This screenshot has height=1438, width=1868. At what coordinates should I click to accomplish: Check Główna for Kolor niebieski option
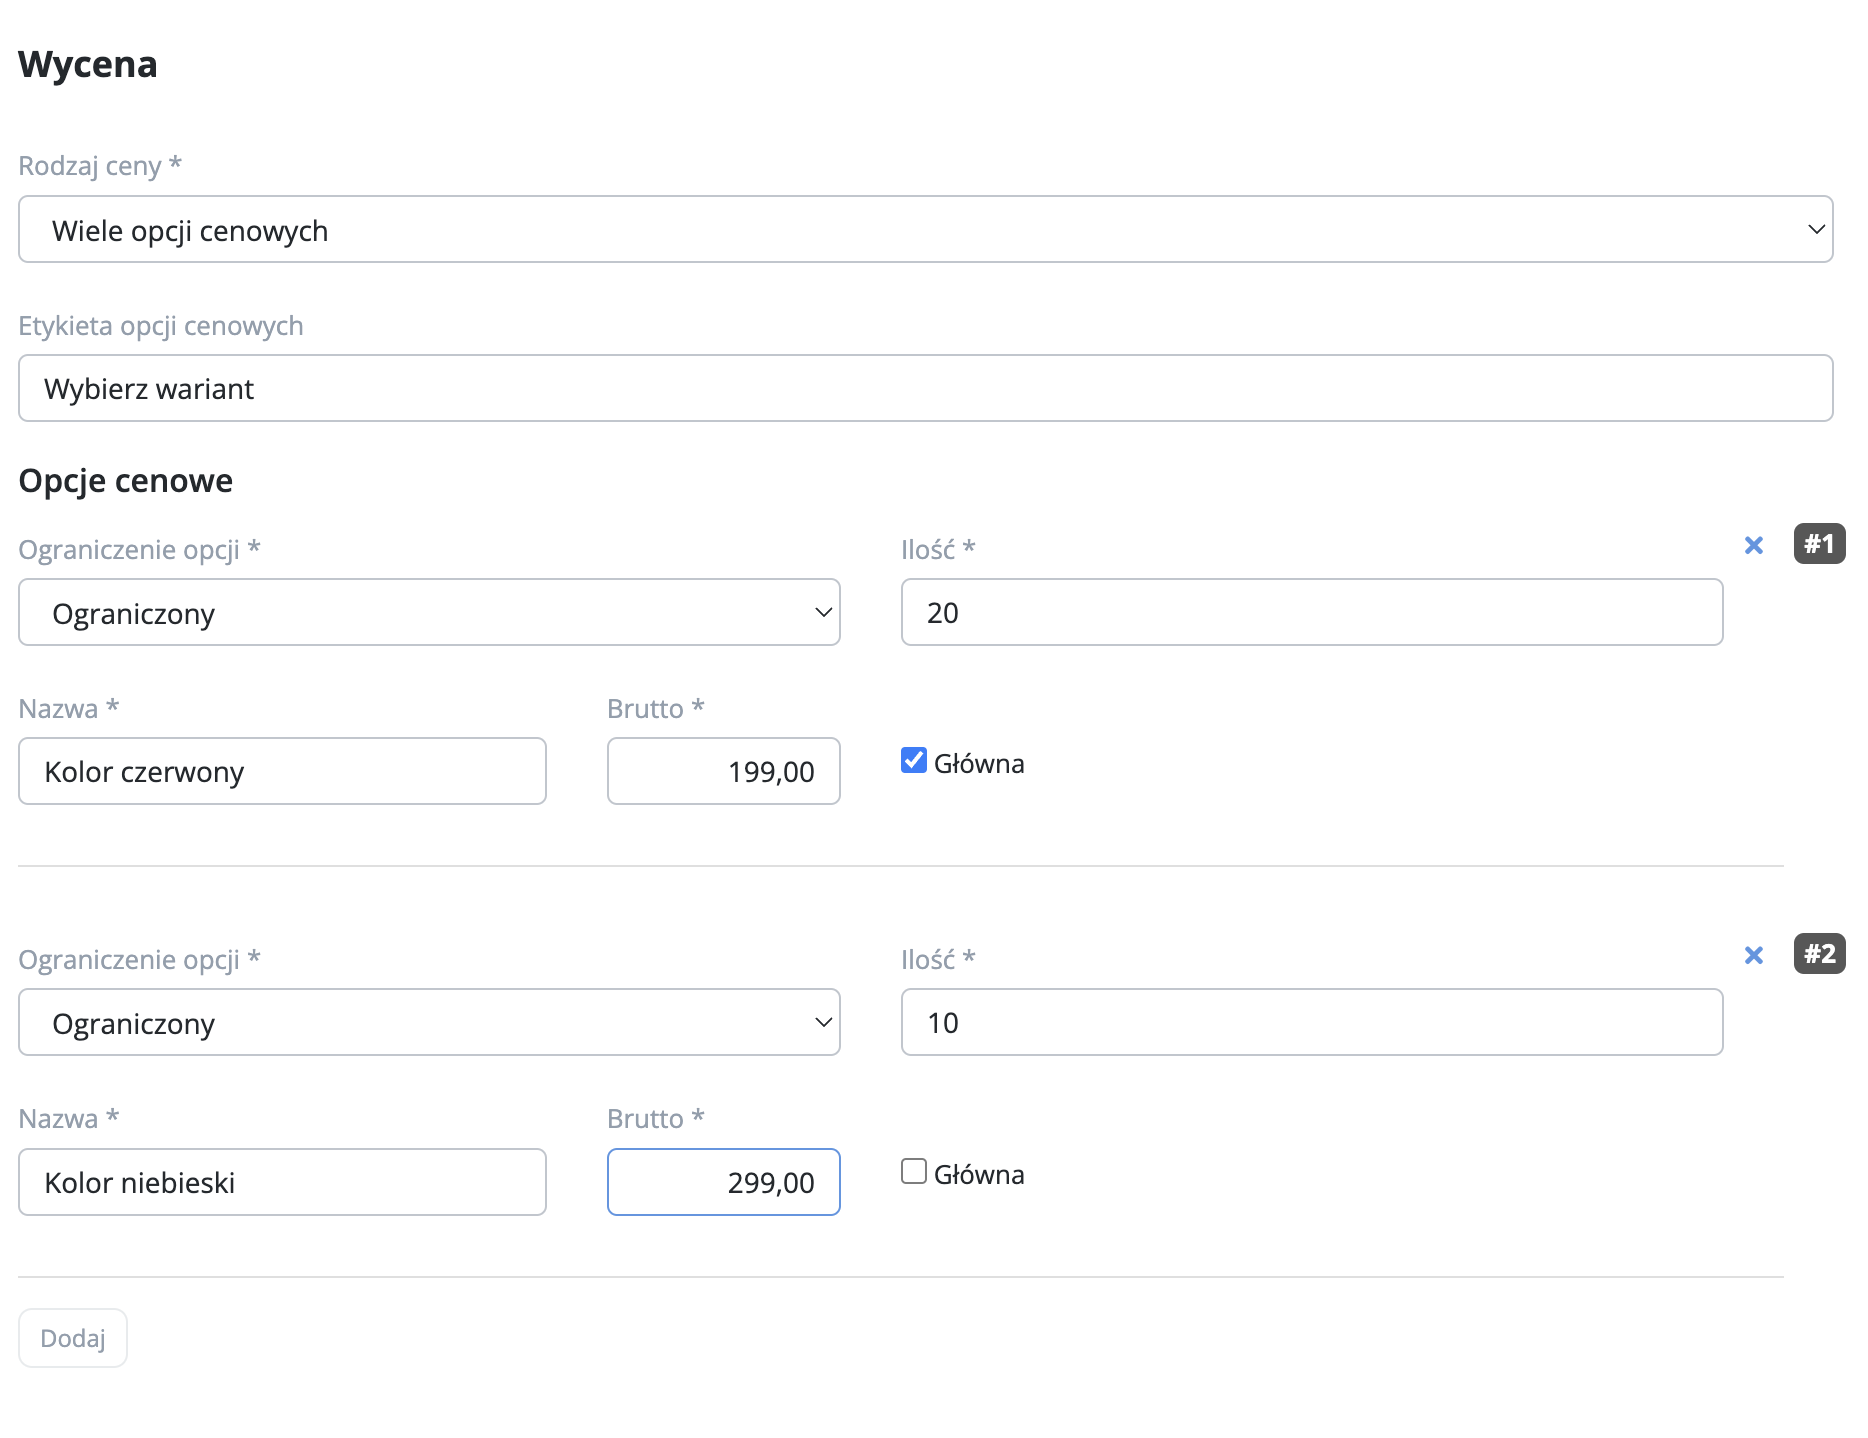pos(914,1171)
